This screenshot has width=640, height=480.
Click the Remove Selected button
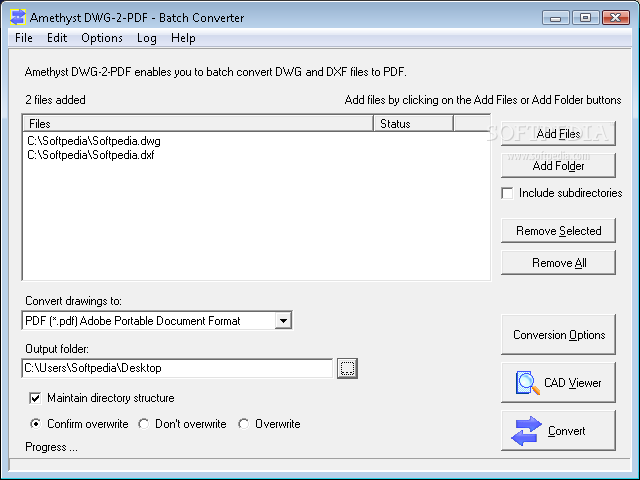[x=558, y=231]
